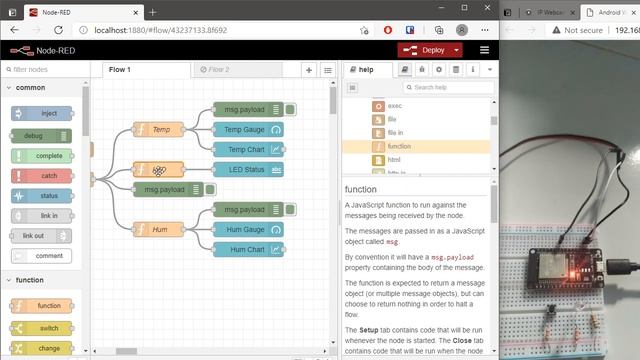Expand the sidebar tabs dropdown arrow
Viewport: 640px width, 360px height.
(x=490, y=70)
